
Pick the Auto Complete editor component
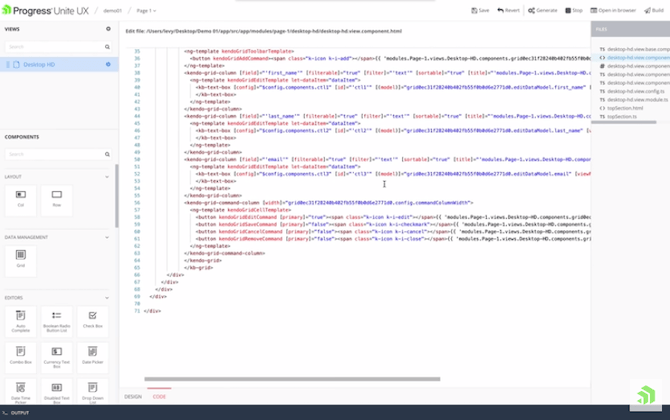click(x=21, y=321)
